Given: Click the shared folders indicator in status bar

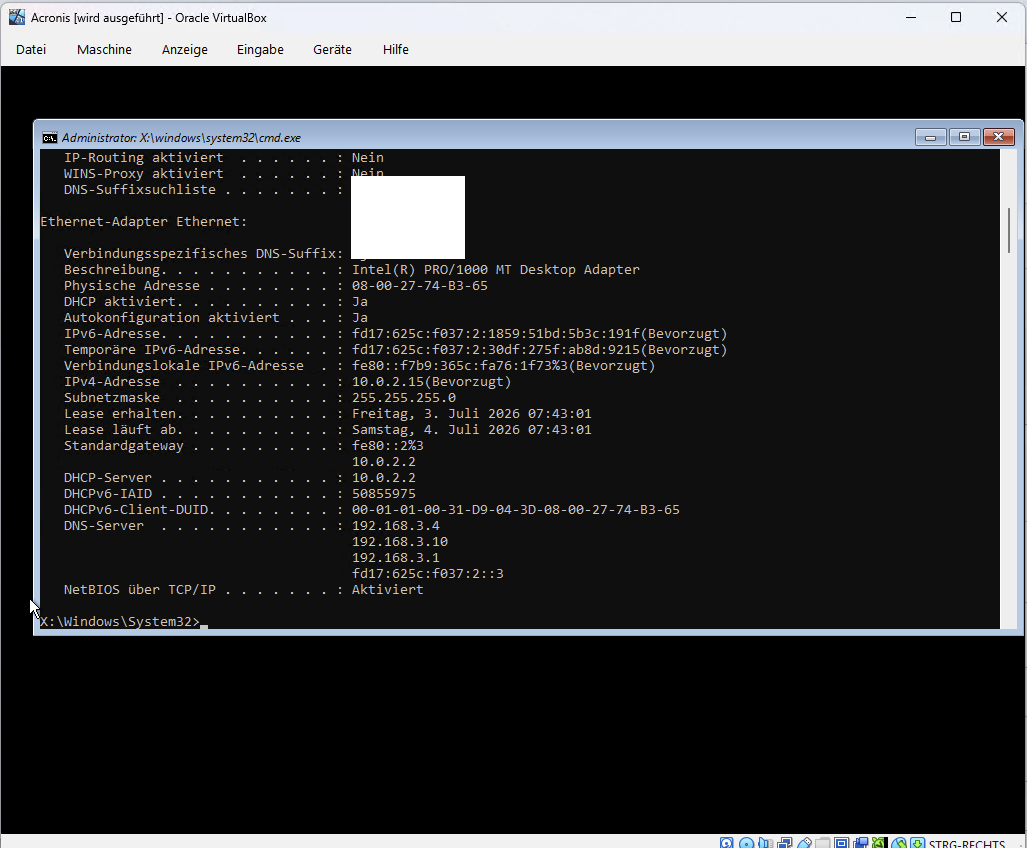Looking at the screenshot, I should click(x=823, y=843).
